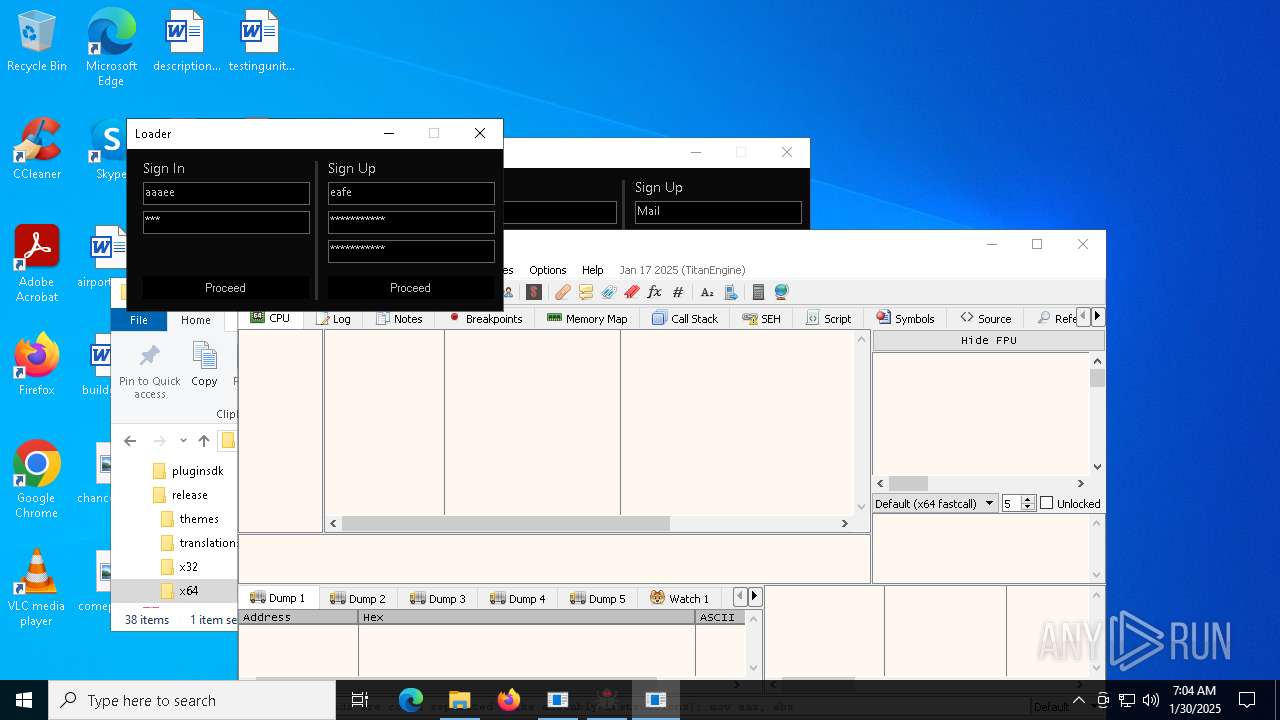
Task: Click the Address column header in dump
Action: (298, 617)
